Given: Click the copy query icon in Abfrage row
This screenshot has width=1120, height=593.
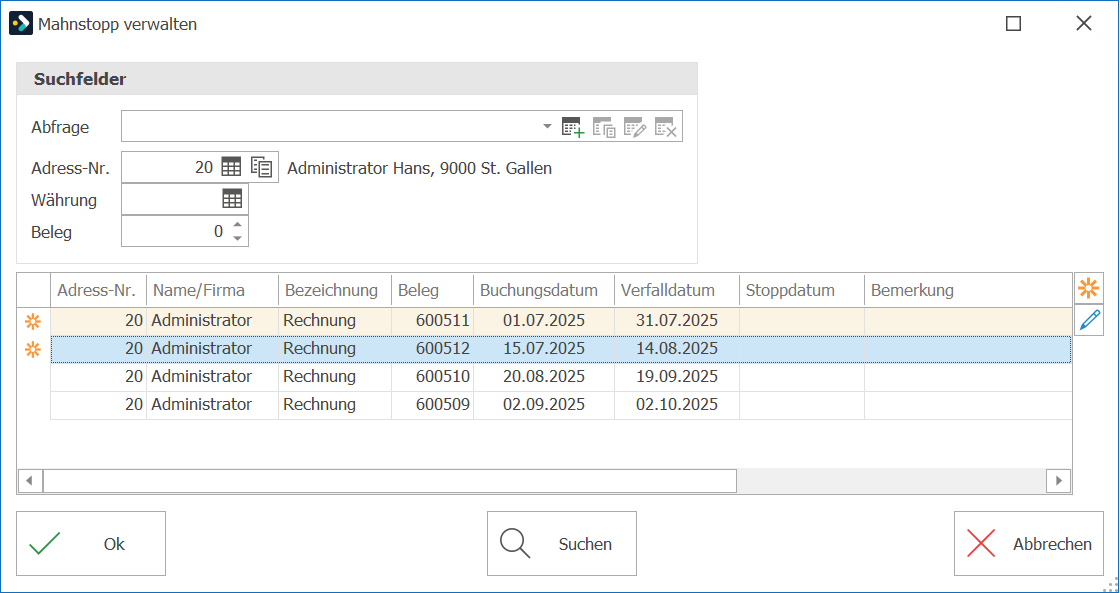Looking at the screenshot, I should [x=604, y=127].
